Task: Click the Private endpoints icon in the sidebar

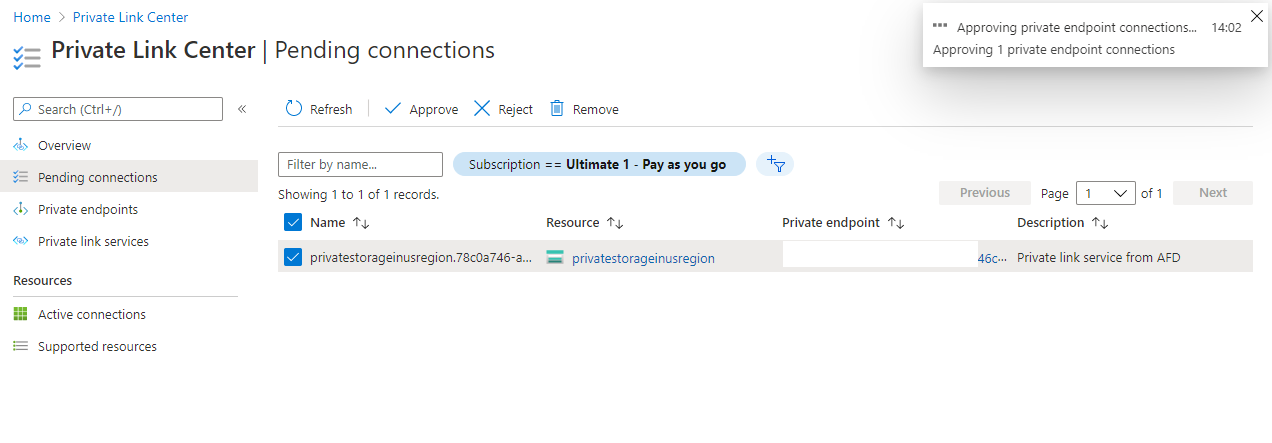Action: tap(21, 209)
